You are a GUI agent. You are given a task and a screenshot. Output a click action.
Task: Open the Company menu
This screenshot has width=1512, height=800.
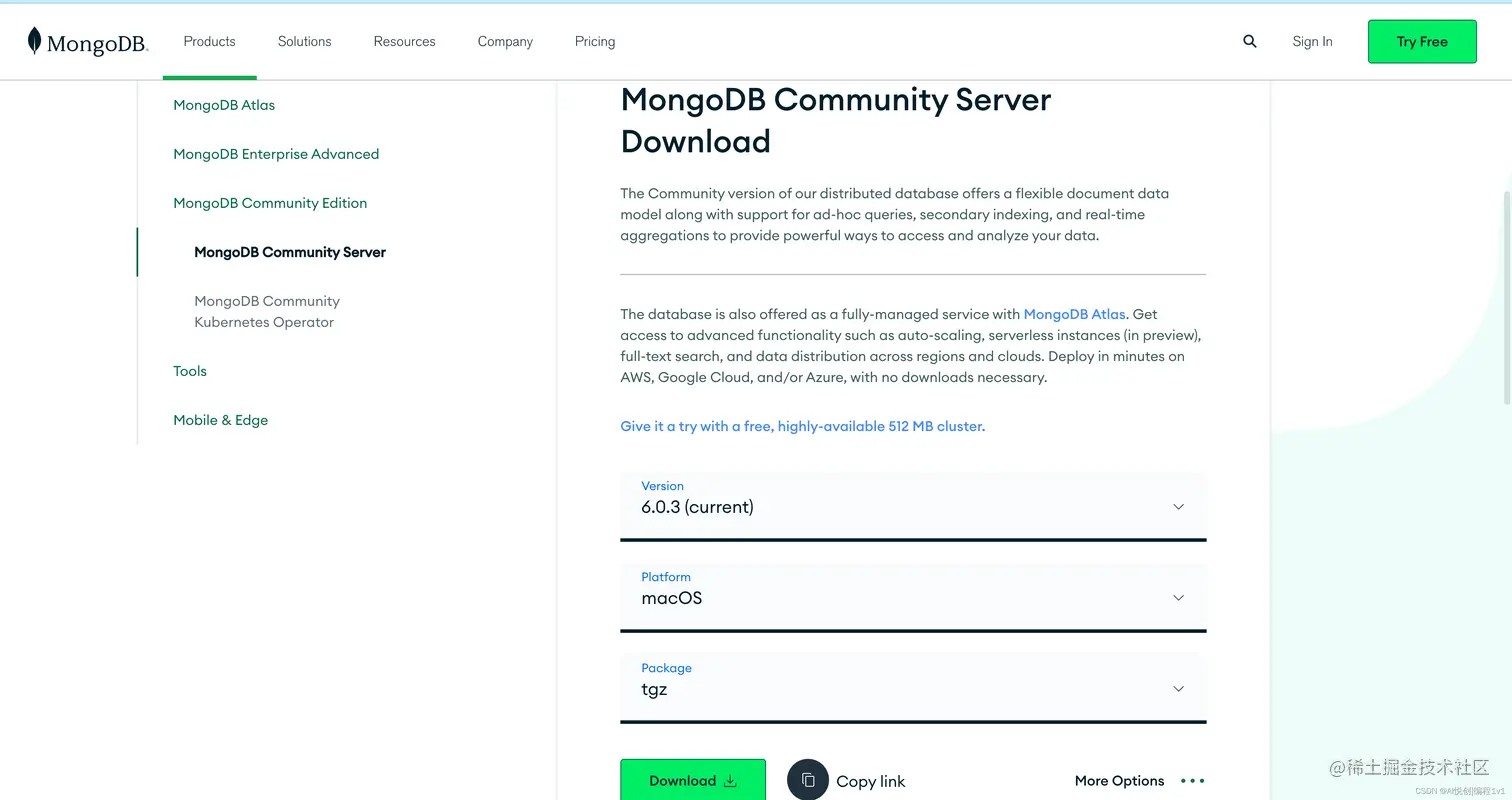(505, 41)
